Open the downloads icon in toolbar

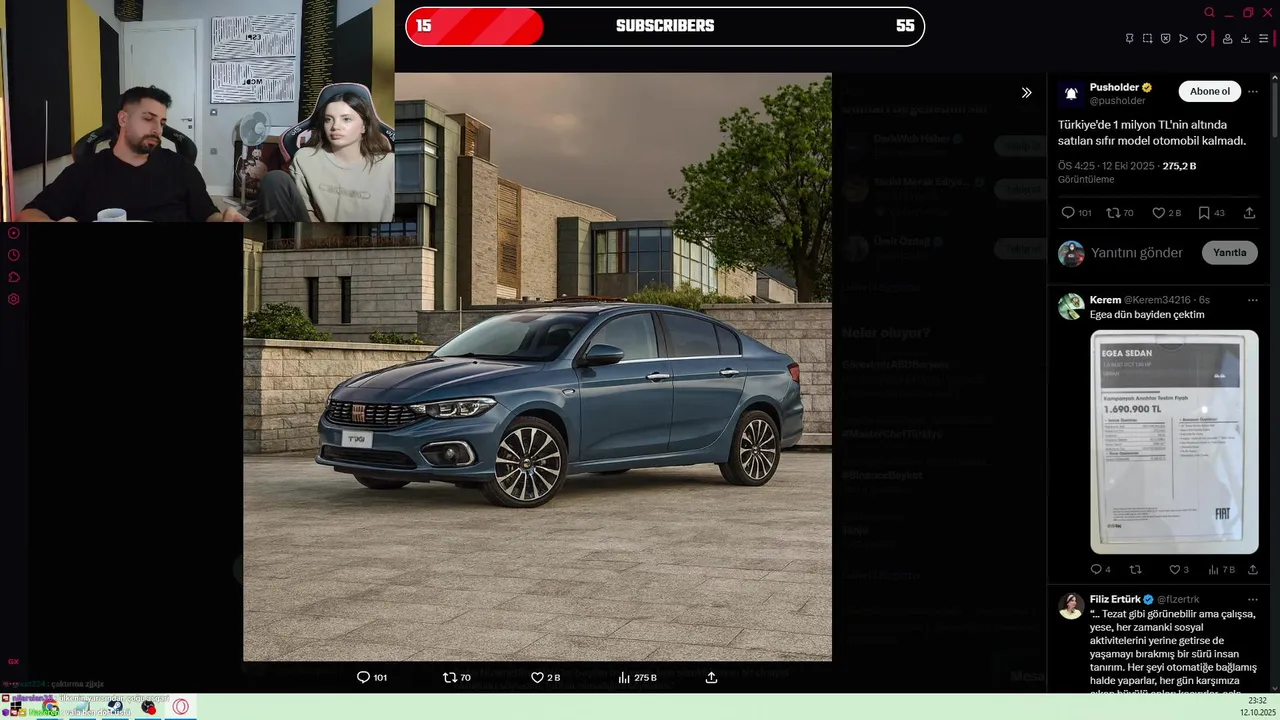pyautogui.click(x=1246, y=39)
